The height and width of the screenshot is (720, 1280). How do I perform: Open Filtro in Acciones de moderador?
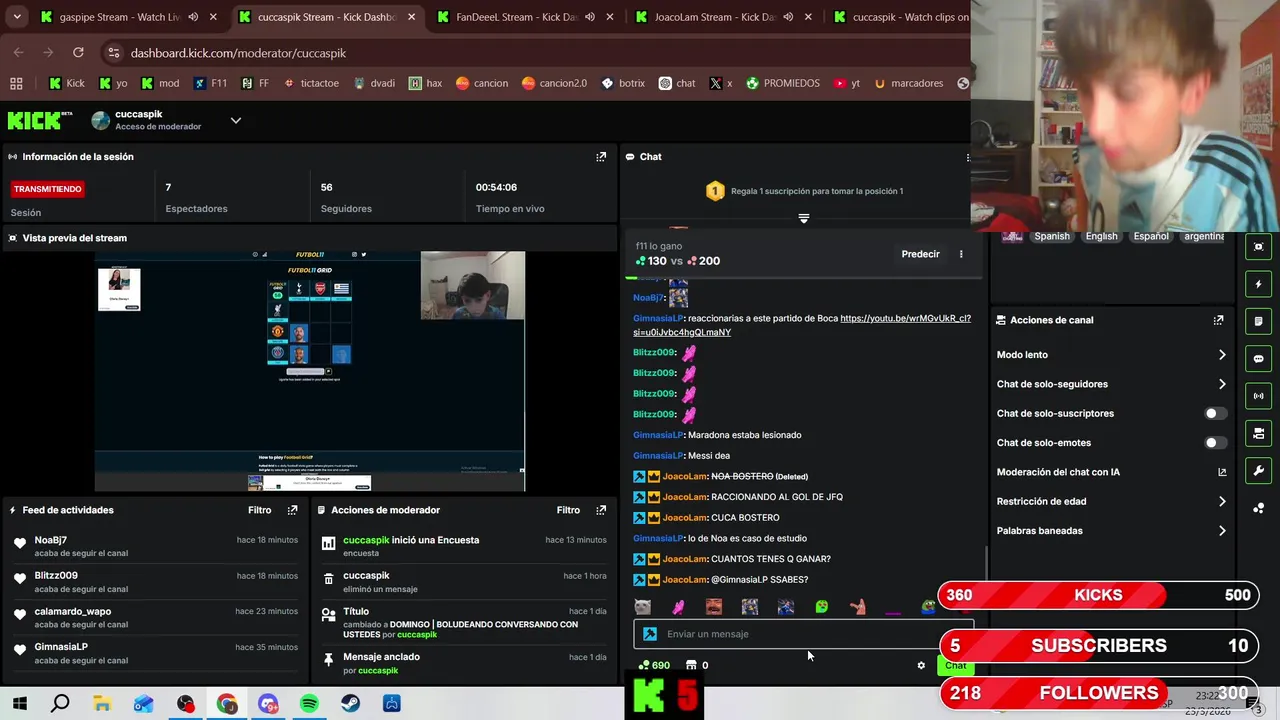point(568,510)
